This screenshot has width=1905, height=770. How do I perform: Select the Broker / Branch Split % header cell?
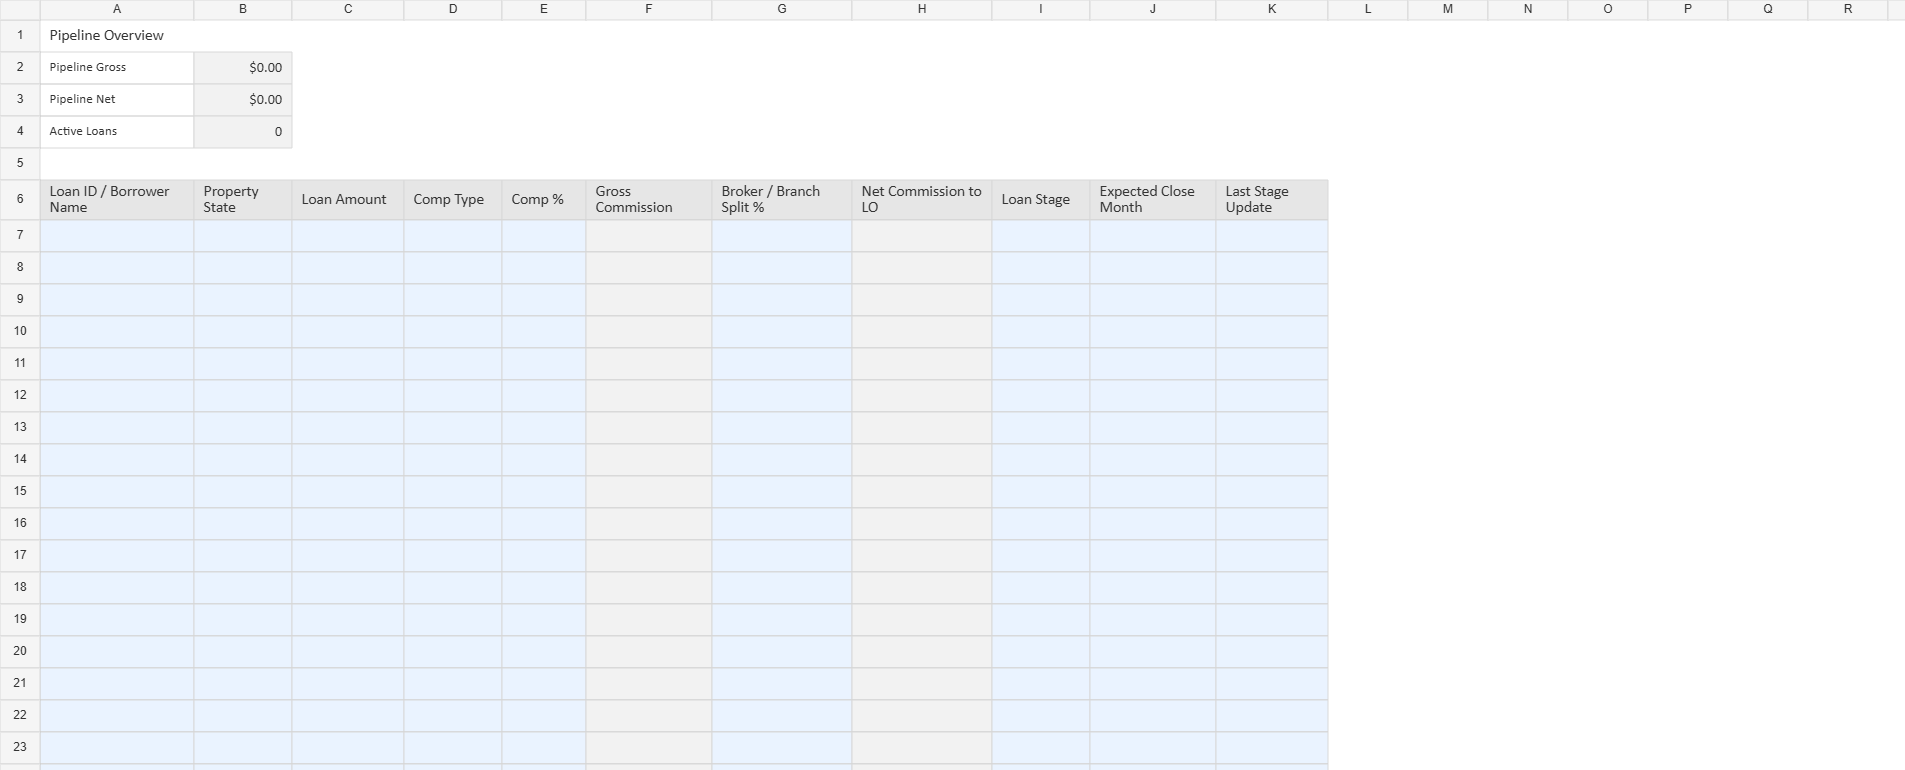pos(781,199)
